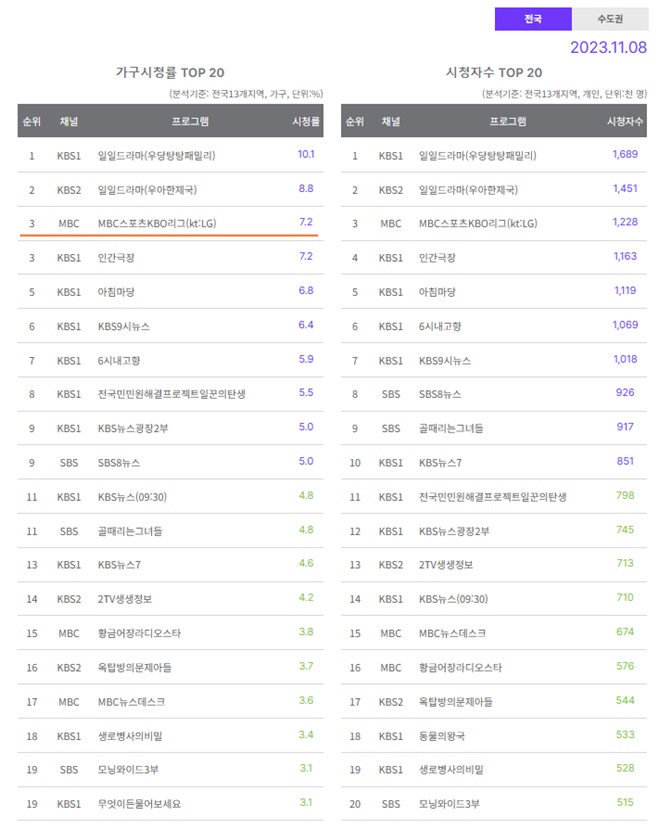The width and height of the screenshot is (658, 829).
Task: Click KBS뉴스7 in the household ratings table
Action: pyautogui.click(x=119, y=565)
